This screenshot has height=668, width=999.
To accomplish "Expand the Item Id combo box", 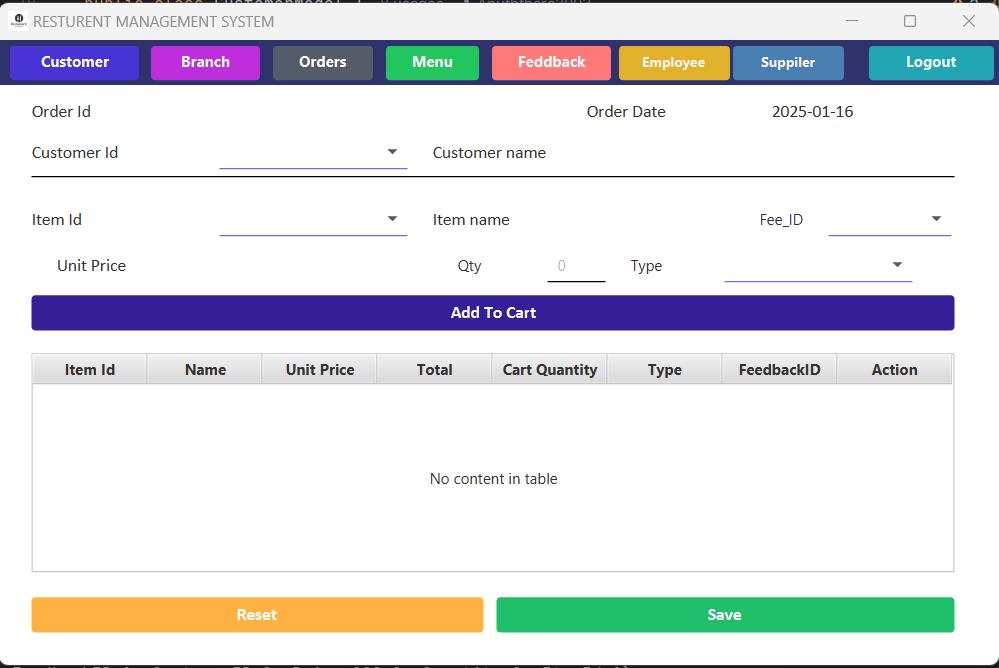I will pos(313,220).
